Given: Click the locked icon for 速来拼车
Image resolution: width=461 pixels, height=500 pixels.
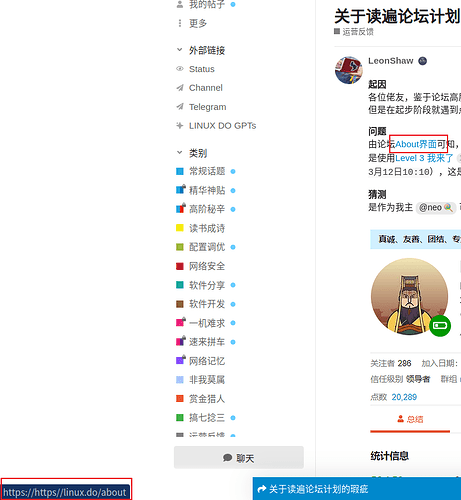Looking at the screenshot, I should click(180, 341).
